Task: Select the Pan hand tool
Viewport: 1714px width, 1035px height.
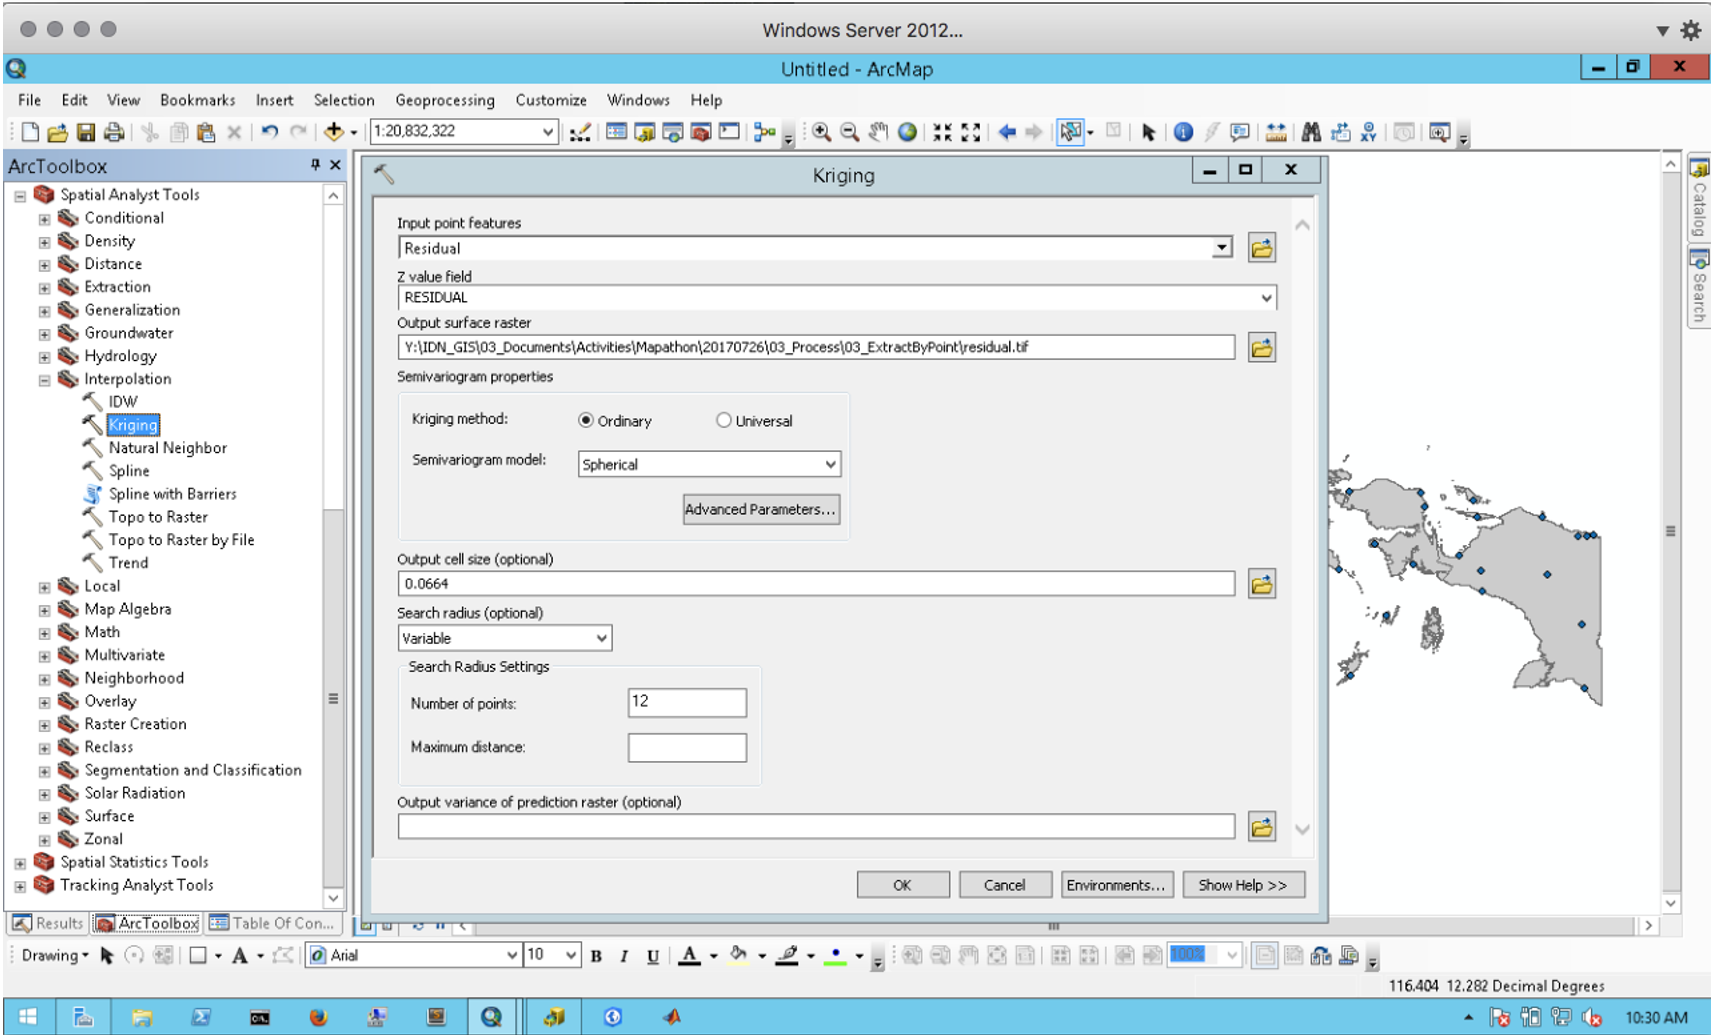Action: coord(878,132)
